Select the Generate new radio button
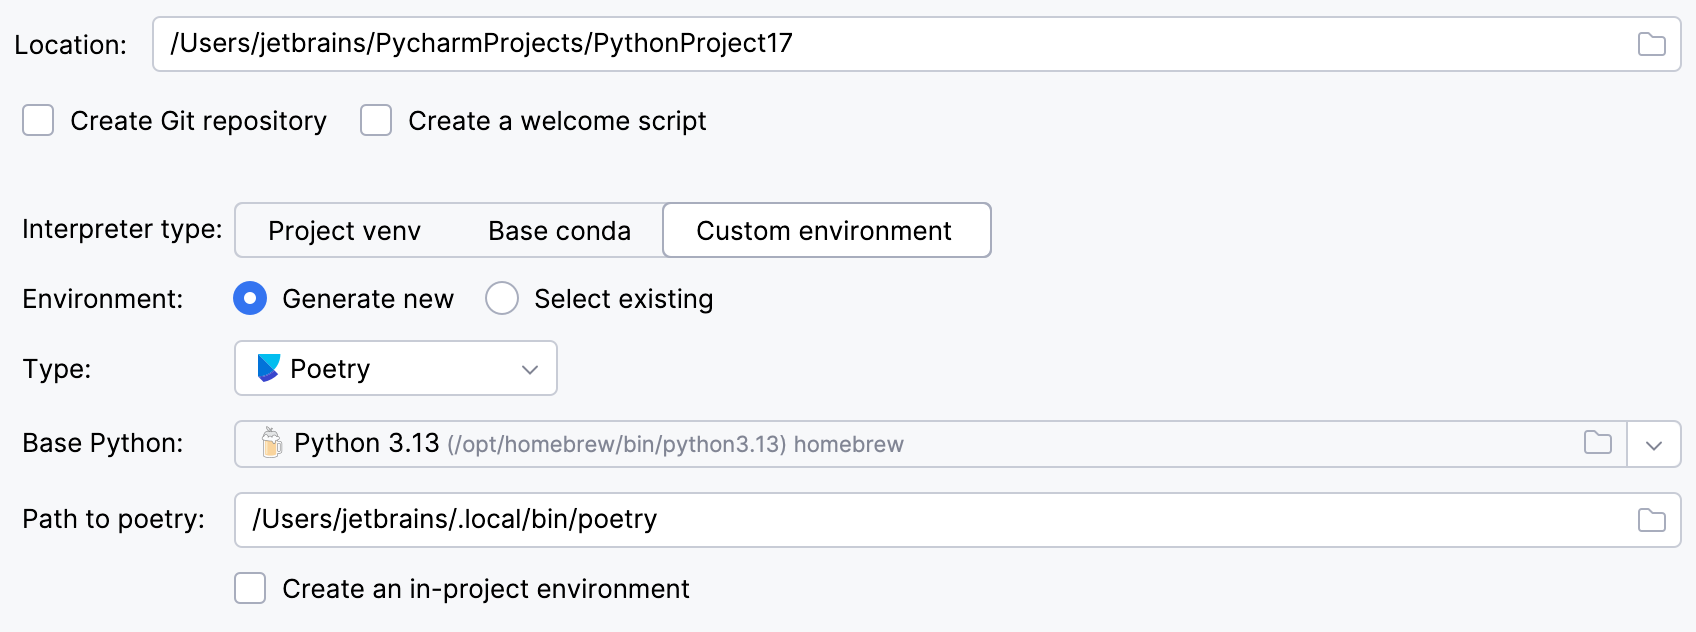Viewport: 1696px width, 632px height. 250,298
